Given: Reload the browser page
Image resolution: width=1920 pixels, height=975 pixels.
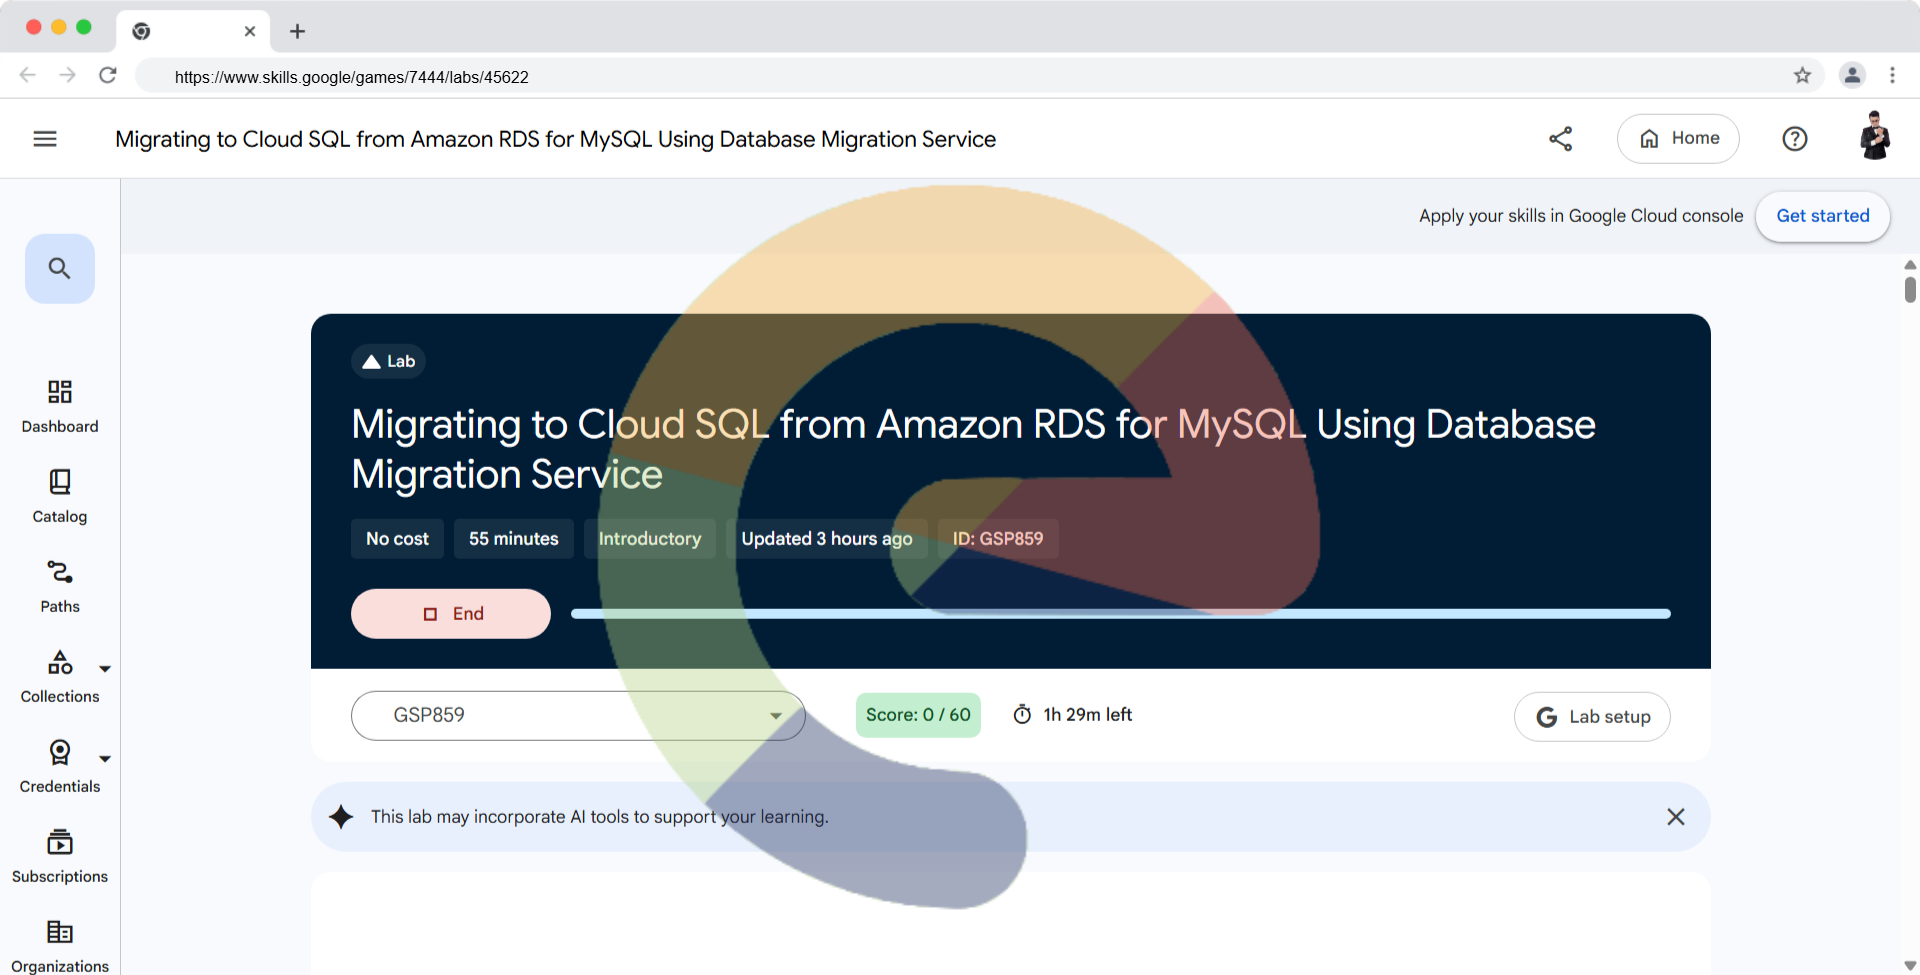Looking at the screenshot, I should pyautogui.click(x=108, y=75).
